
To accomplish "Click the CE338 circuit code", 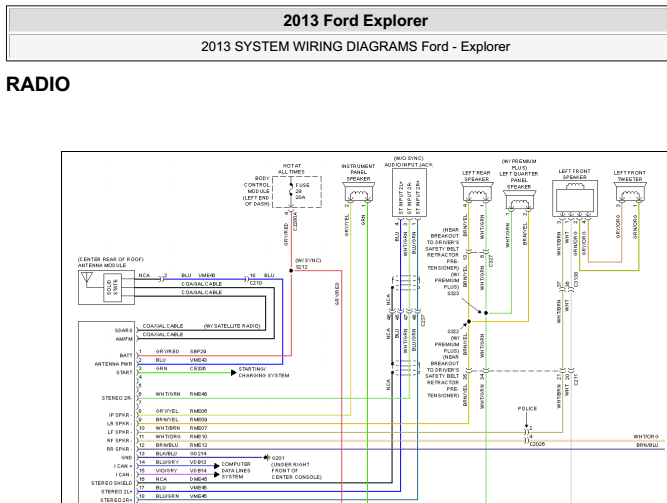I will click(198, 369).
